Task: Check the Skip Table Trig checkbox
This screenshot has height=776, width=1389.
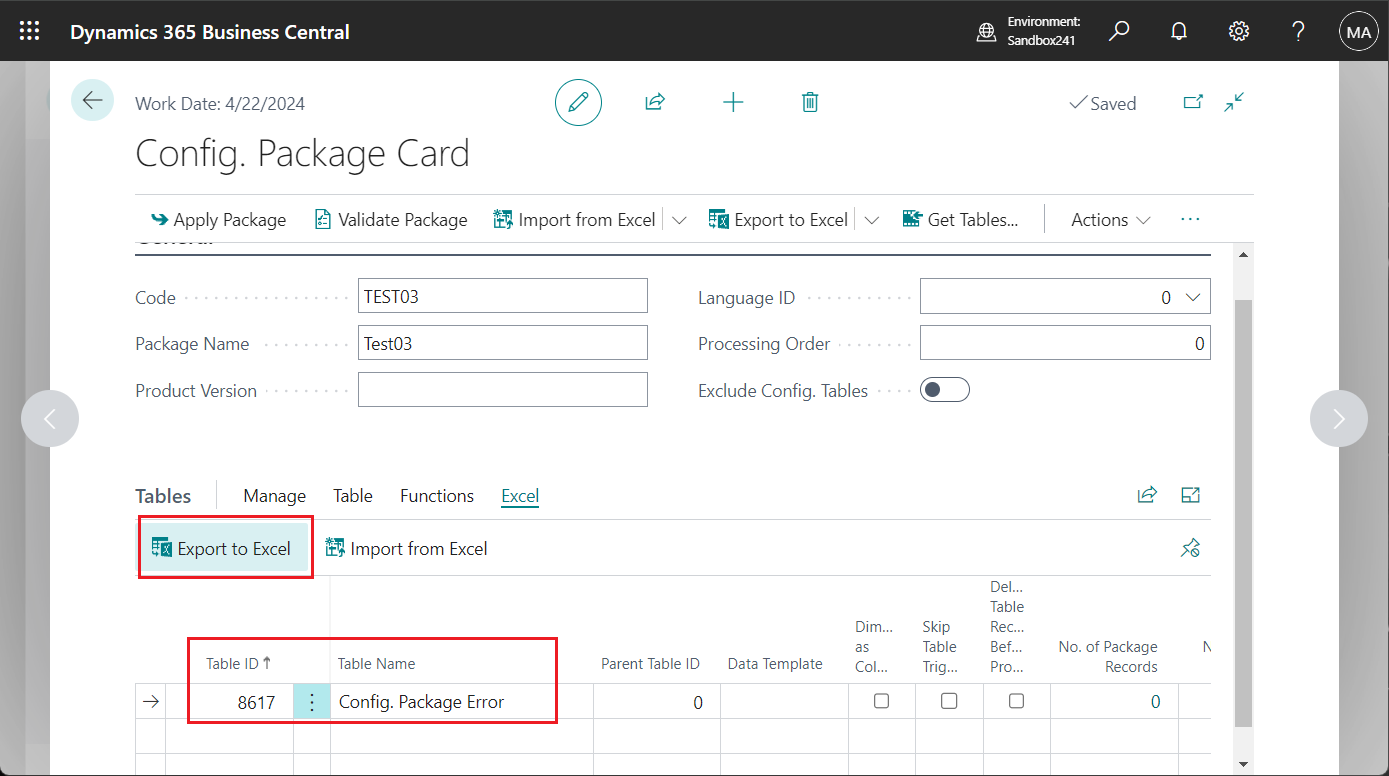Action: (x=948, y=701)
